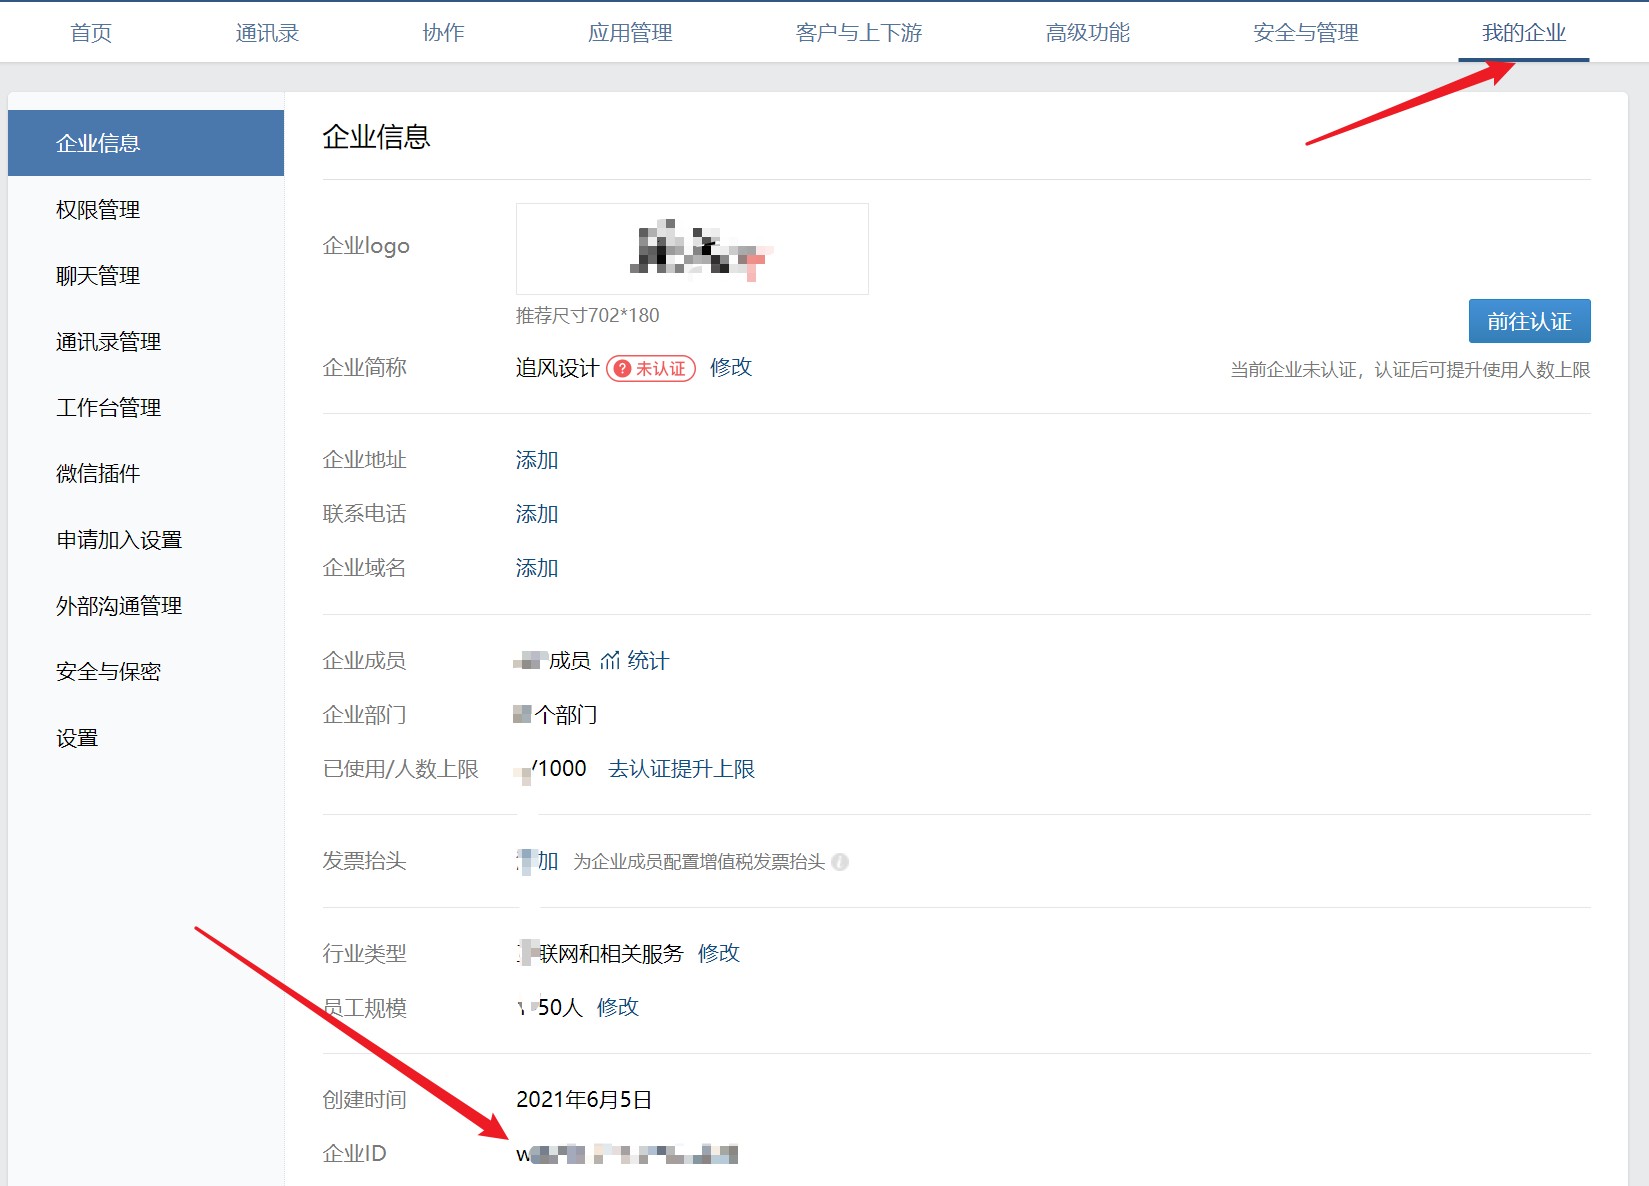The height and width of the screenshot is (1186, 1649).
Task: Open the 安全与管理 tab
Action: [1305, 33]
